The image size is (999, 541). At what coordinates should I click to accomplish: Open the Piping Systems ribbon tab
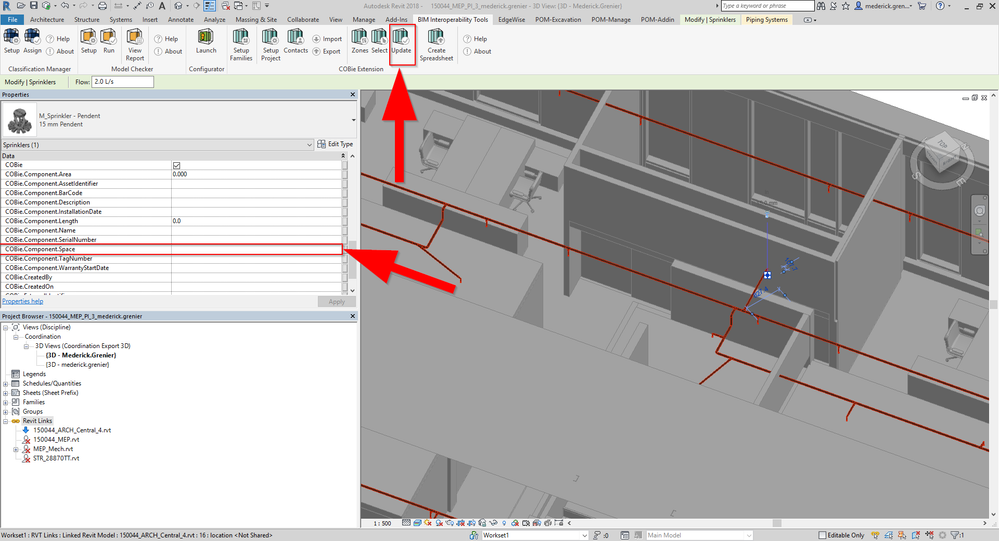(x=766, y=20)
